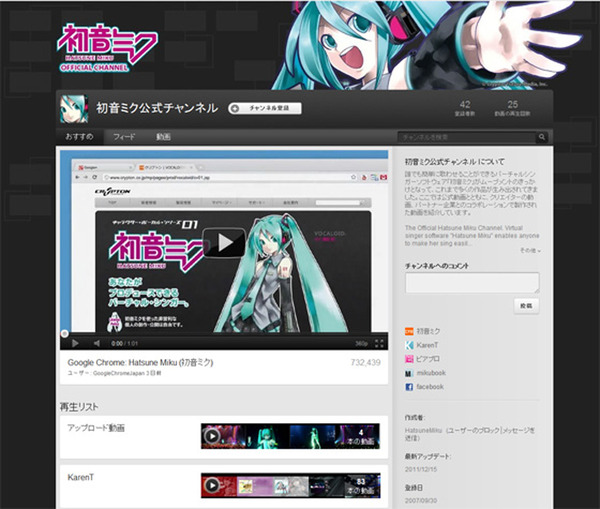600x509 pixels.
Task: Click the view count 732,439
Action: 365,362
